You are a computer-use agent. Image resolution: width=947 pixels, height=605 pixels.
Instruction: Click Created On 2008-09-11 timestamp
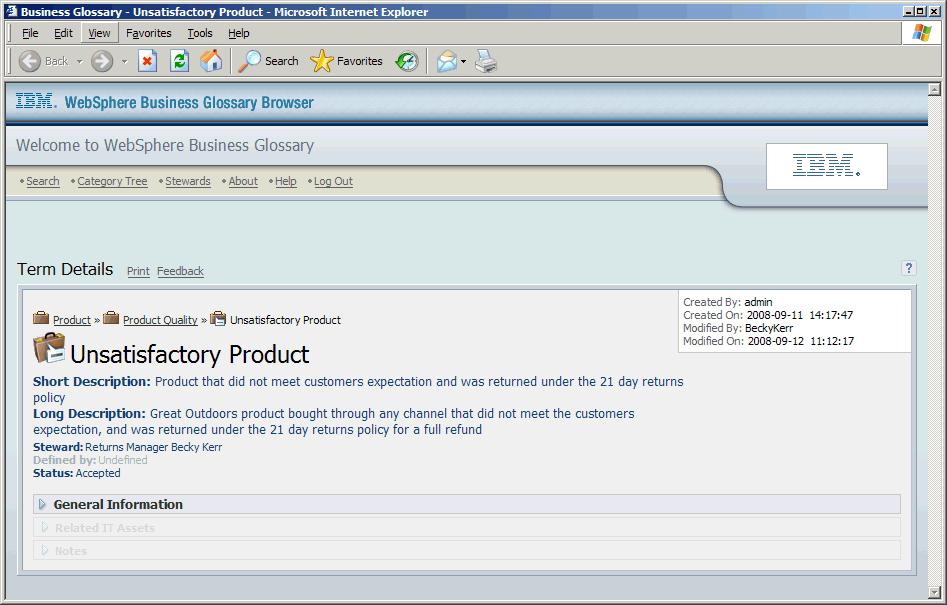click(x=768, y=315)
